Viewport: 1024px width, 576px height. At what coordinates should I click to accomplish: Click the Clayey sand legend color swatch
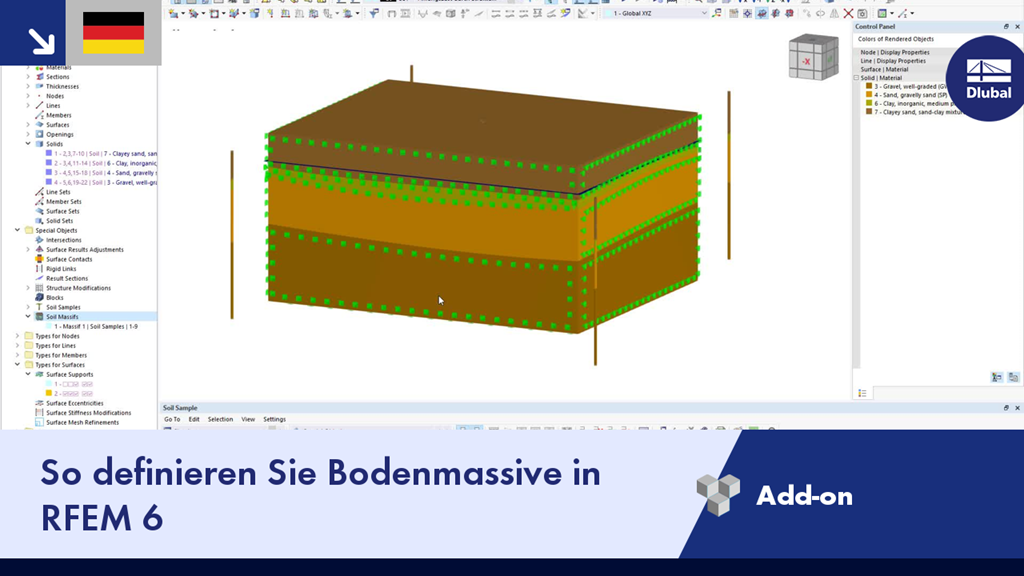coord(869,112)
